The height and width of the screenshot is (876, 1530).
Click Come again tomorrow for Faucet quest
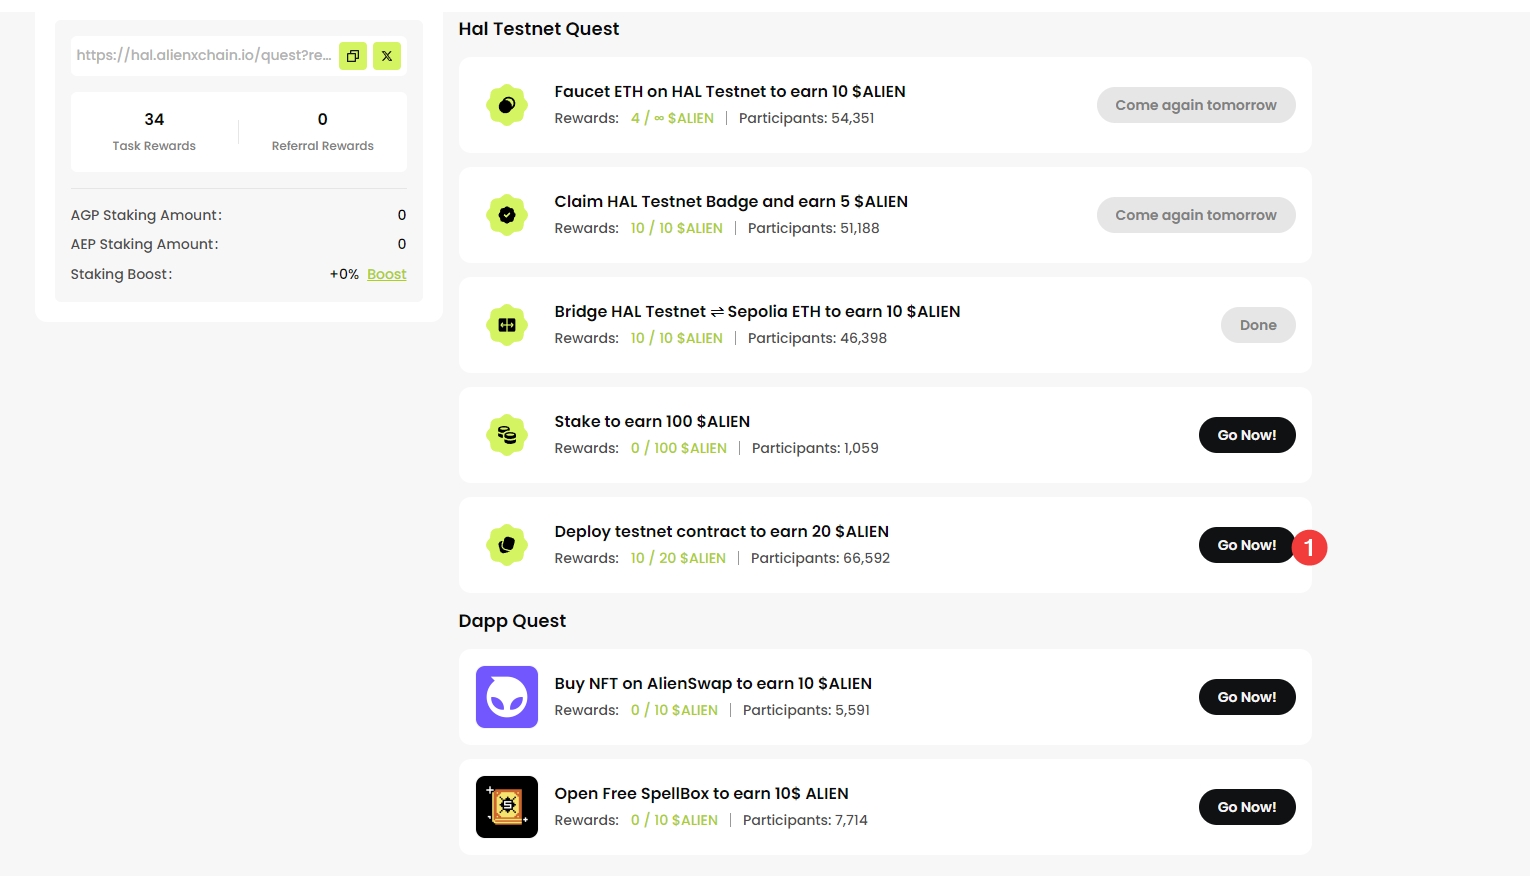[1195, 105]
